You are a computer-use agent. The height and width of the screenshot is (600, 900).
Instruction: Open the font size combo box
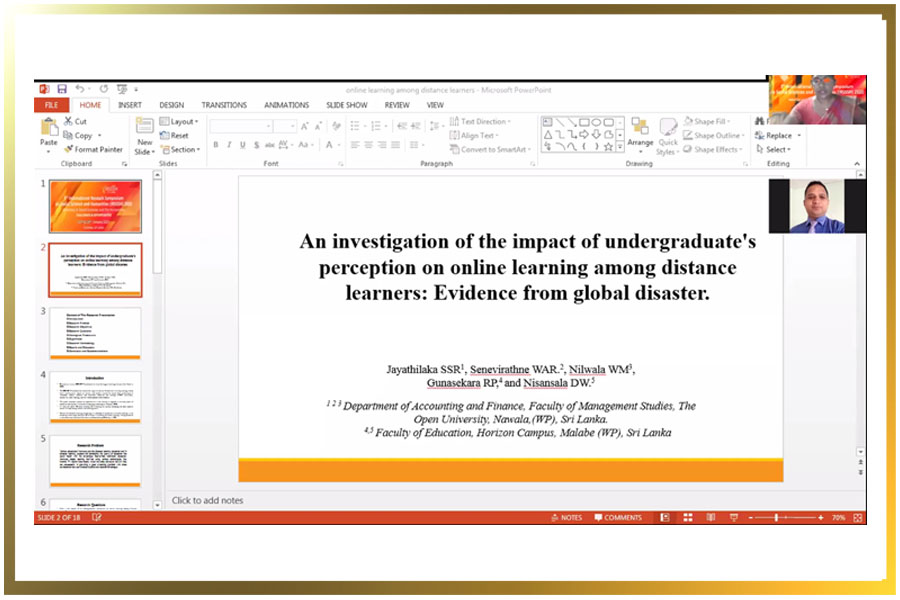(285, 126)
